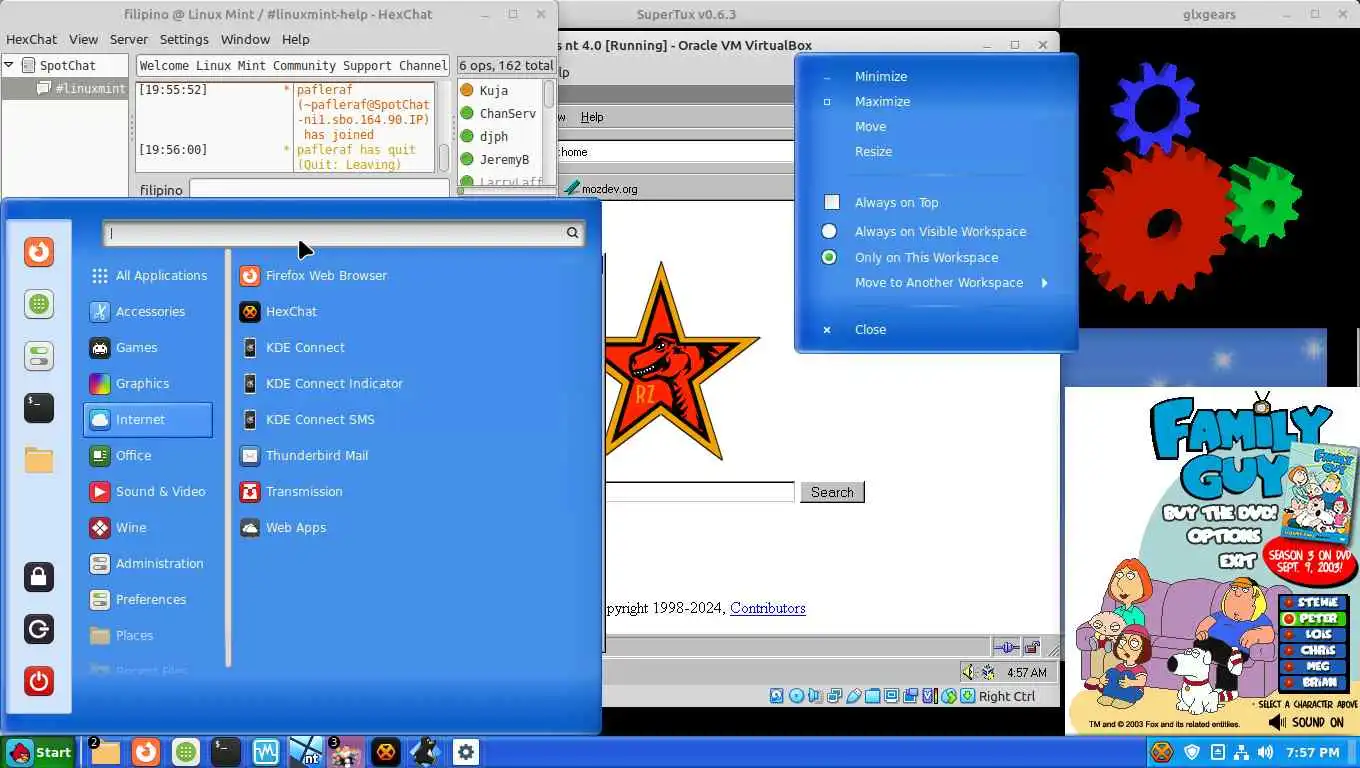Select STEWIE in Family Guy character list
This screenshot has height=768, width=1360.
coord(1312,603)
